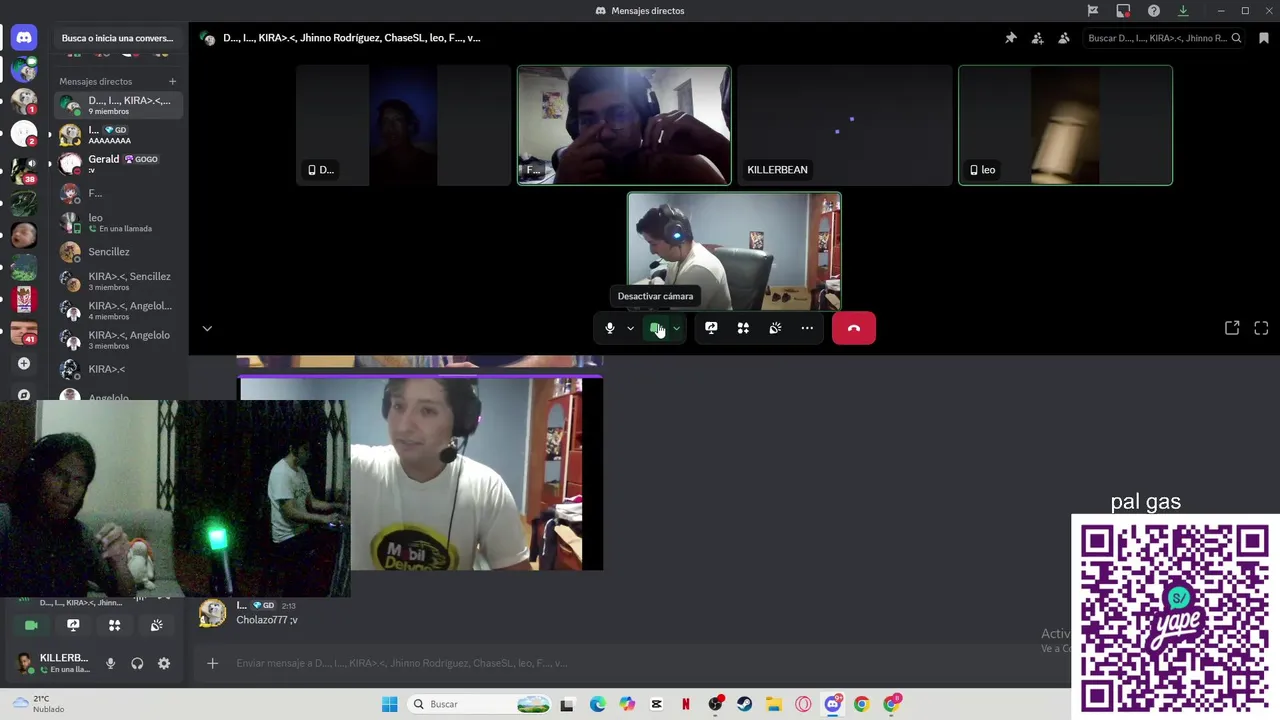Image resolution: width=1280 pixels, height=720 pixels.
Task: Hang up with red disconnect button
Action: pyautogui.click(x=854, y=328)
